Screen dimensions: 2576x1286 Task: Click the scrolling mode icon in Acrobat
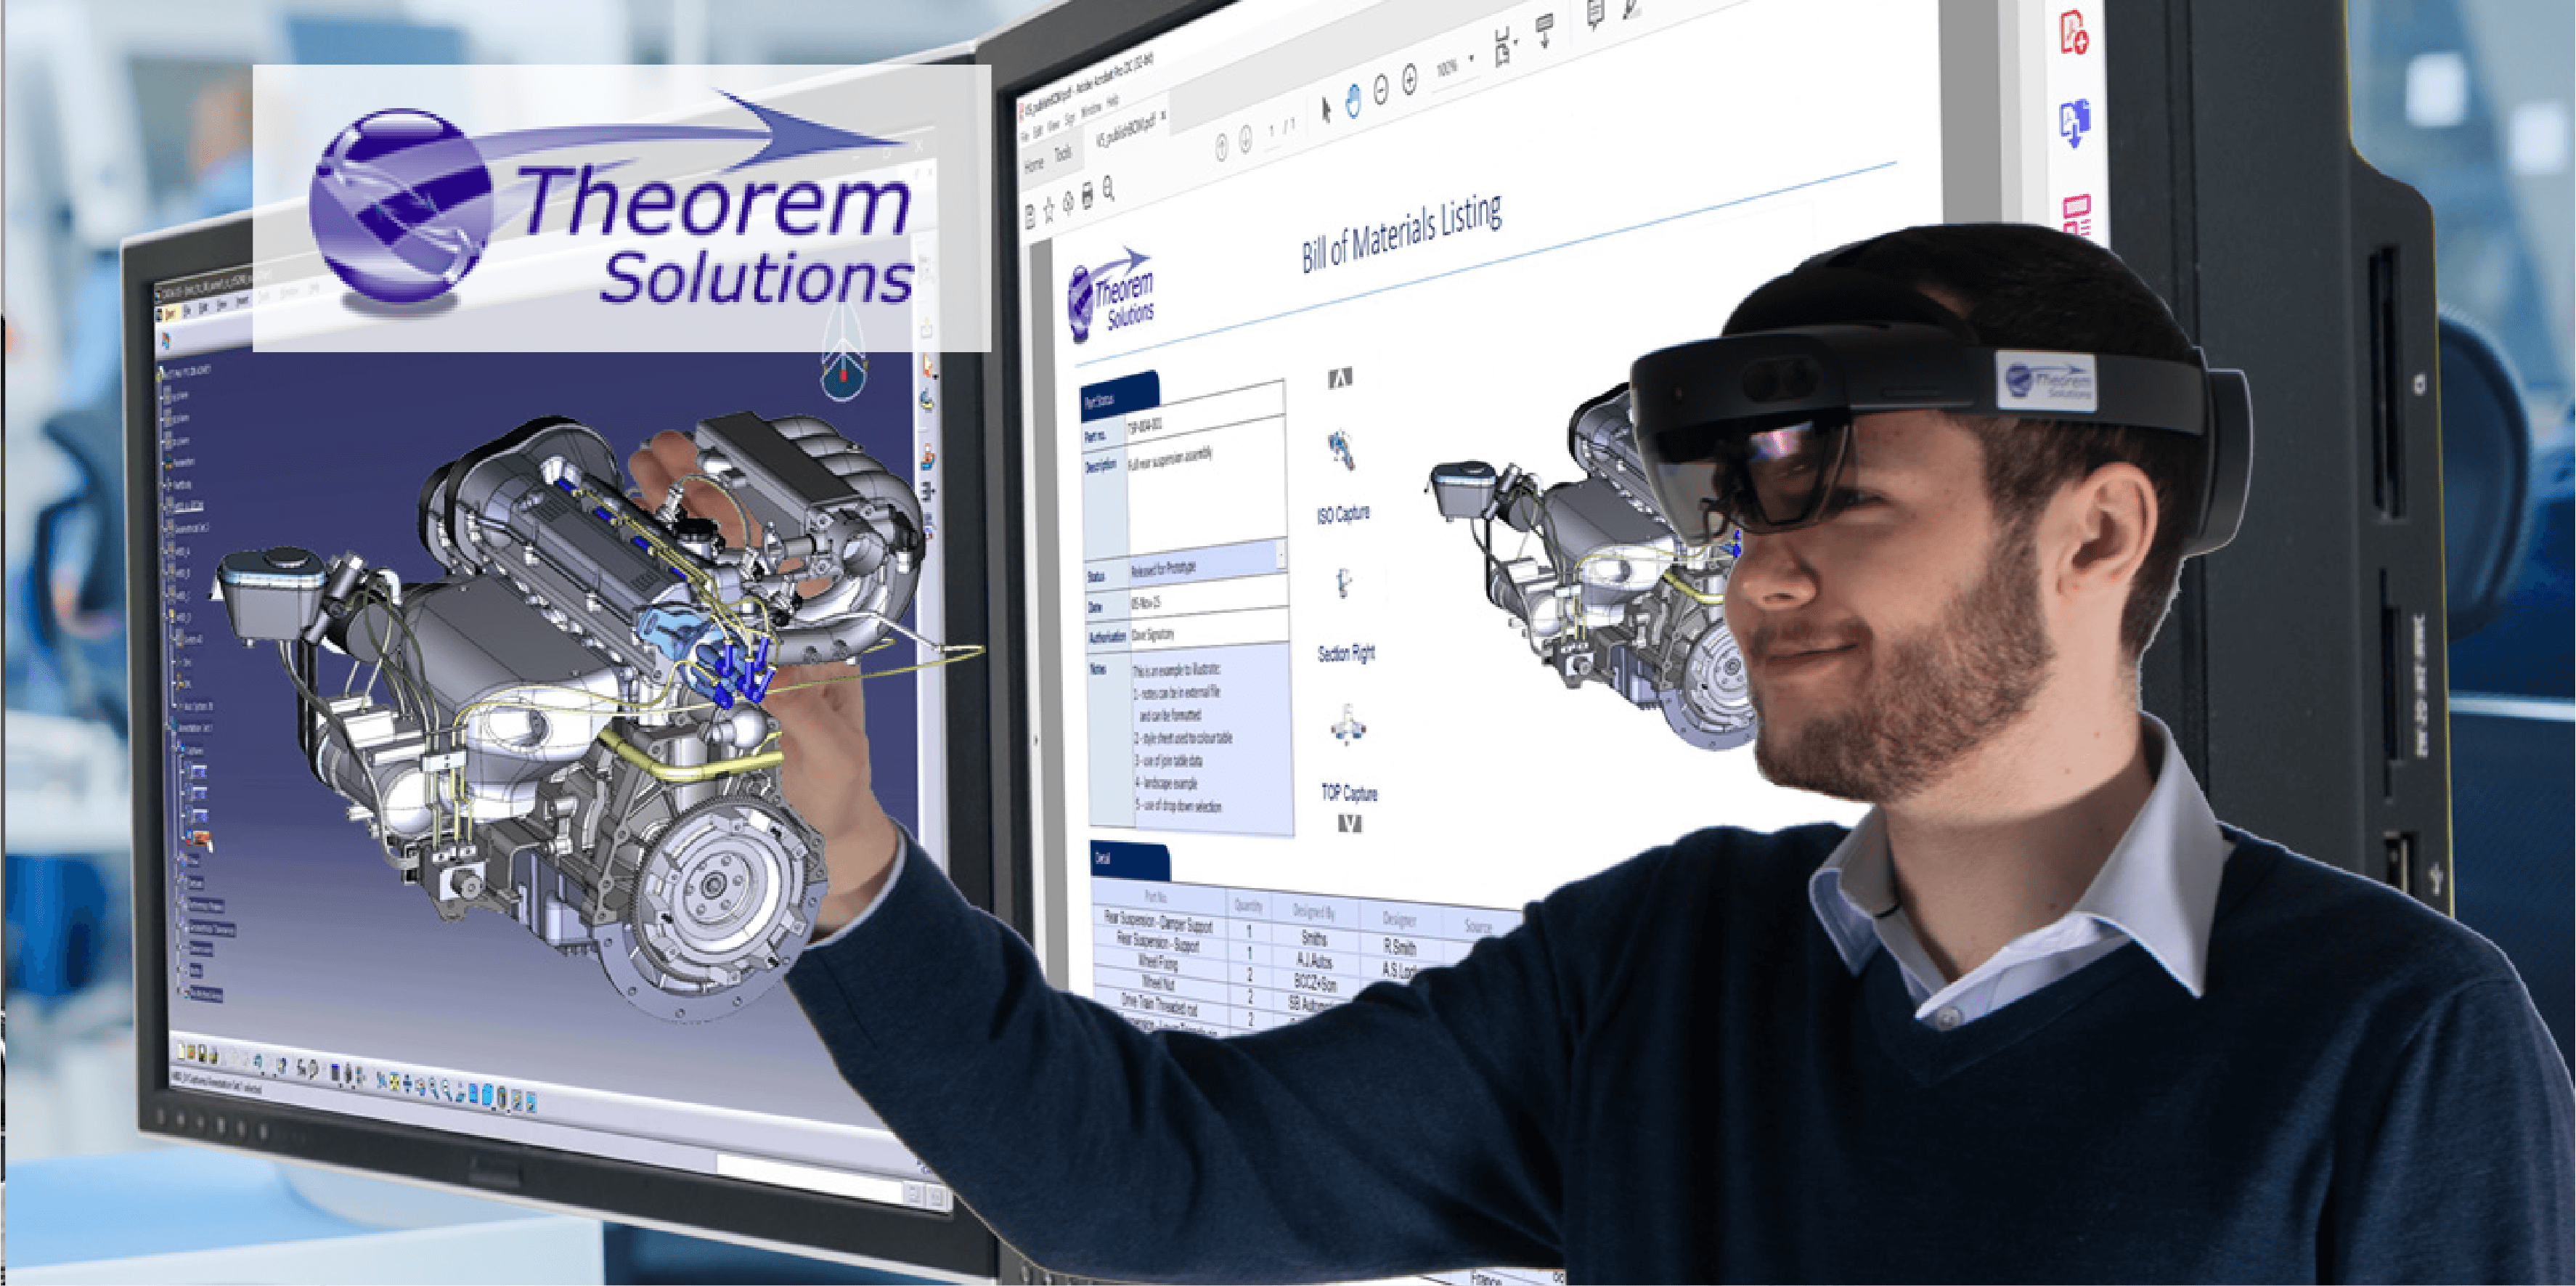1544,30
